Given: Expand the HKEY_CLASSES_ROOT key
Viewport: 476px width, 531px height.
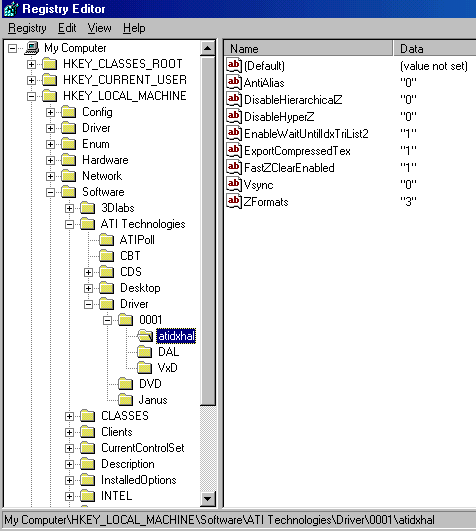Looking at the screenshot, I should click(31, 64).
